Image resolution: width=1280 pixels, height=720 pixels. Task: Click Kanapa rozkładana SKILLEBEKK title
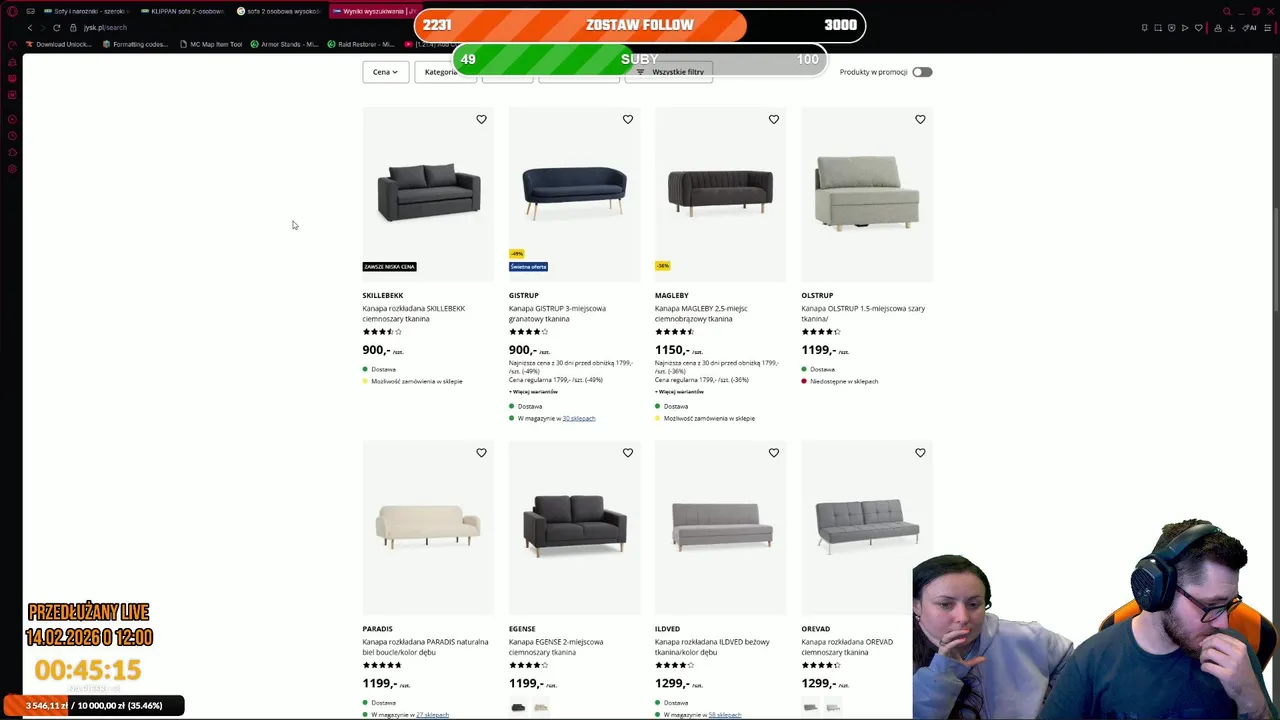414,313
